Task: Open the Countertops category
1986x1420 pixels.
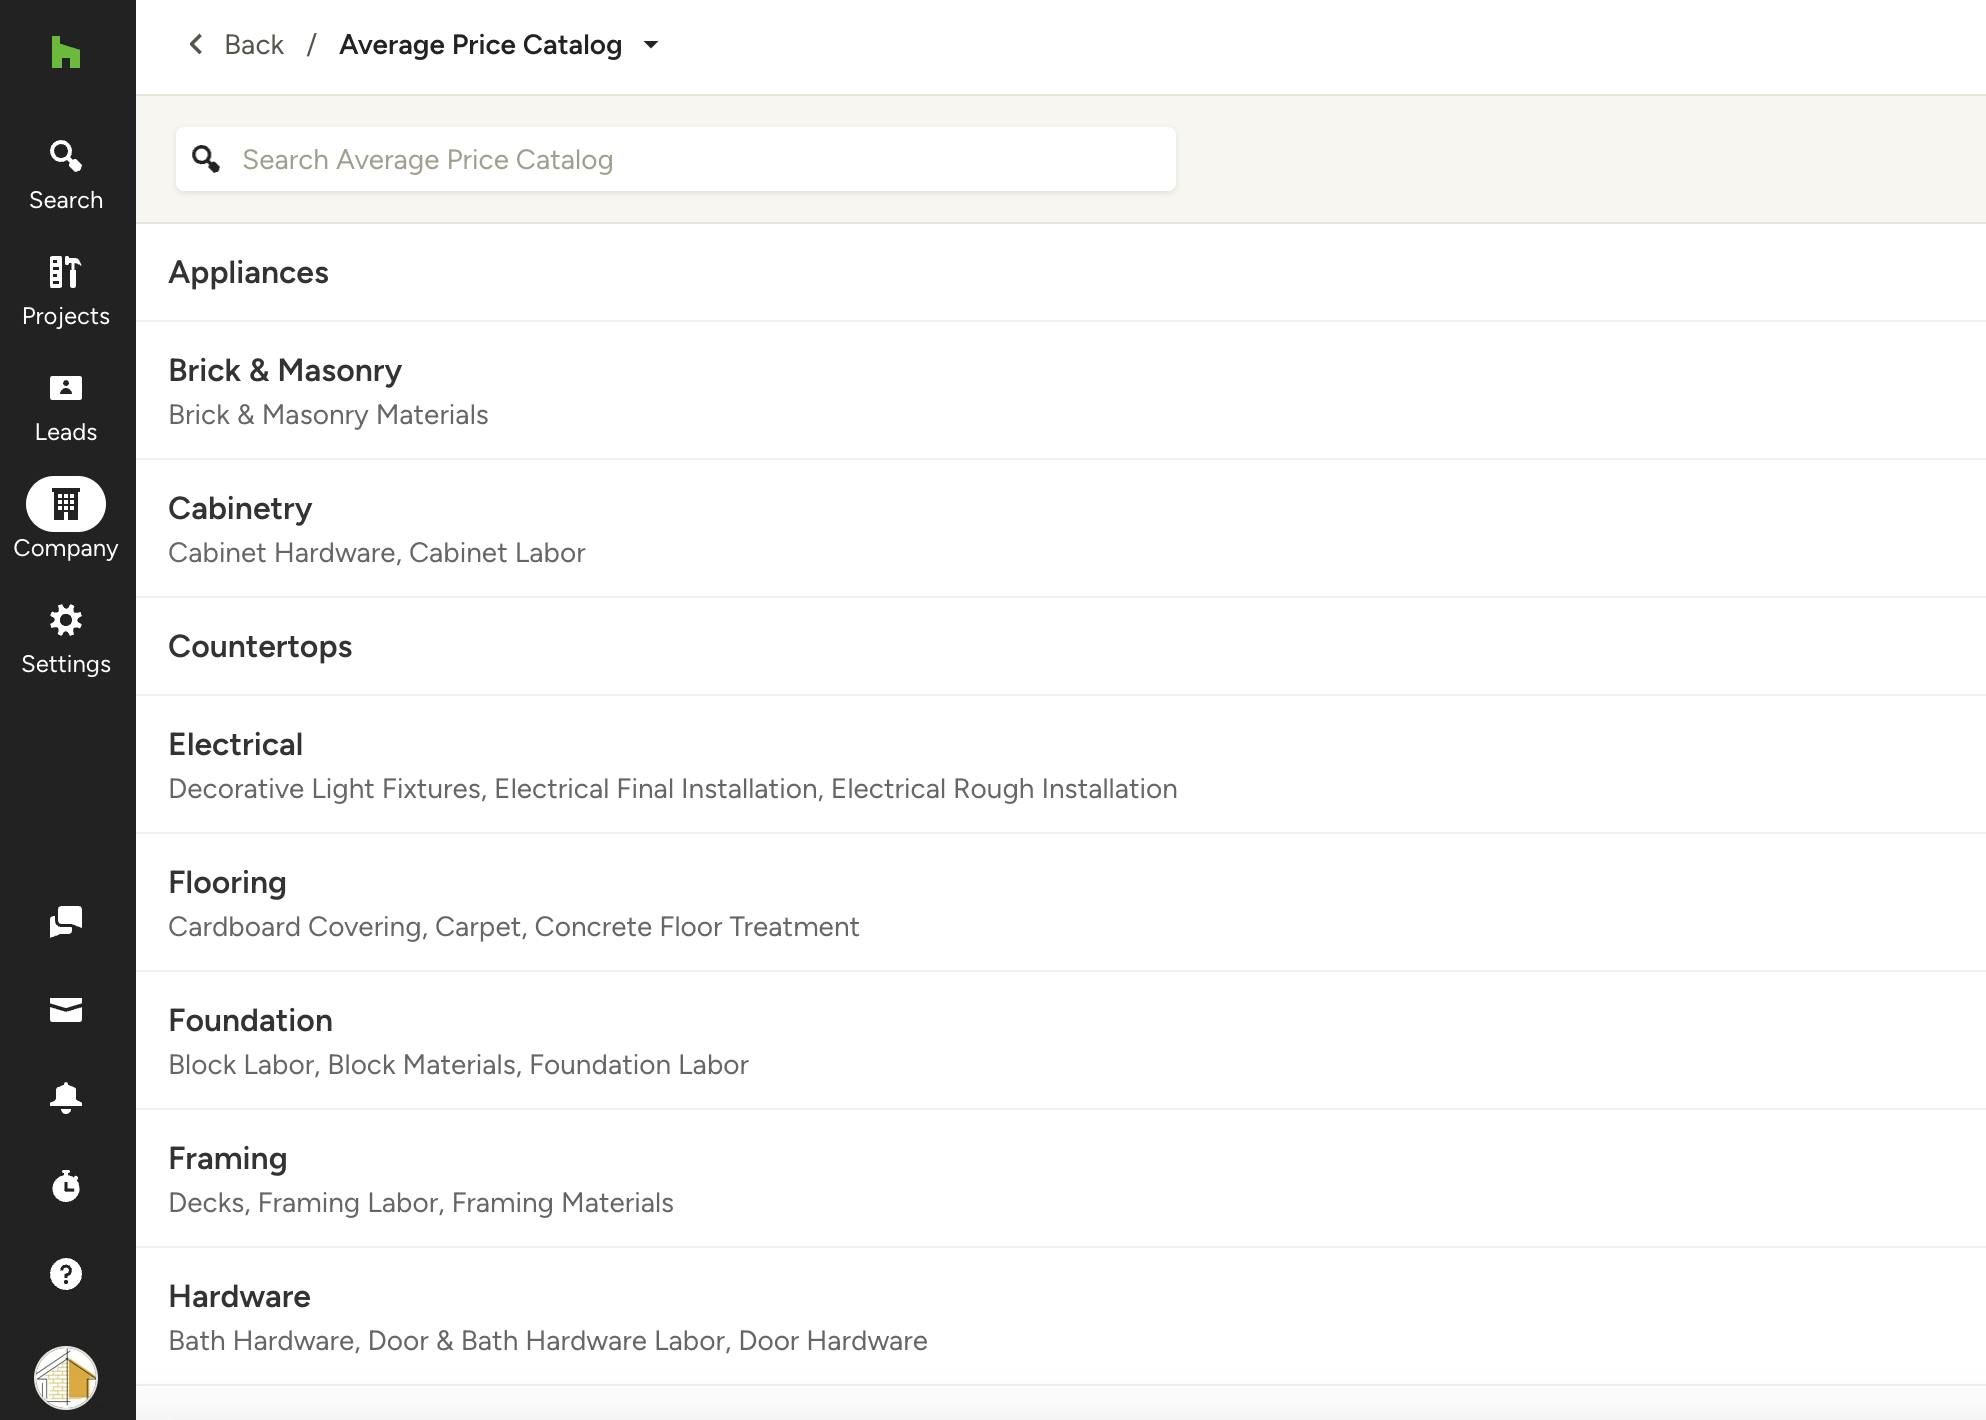Action: pos(1061,646)
